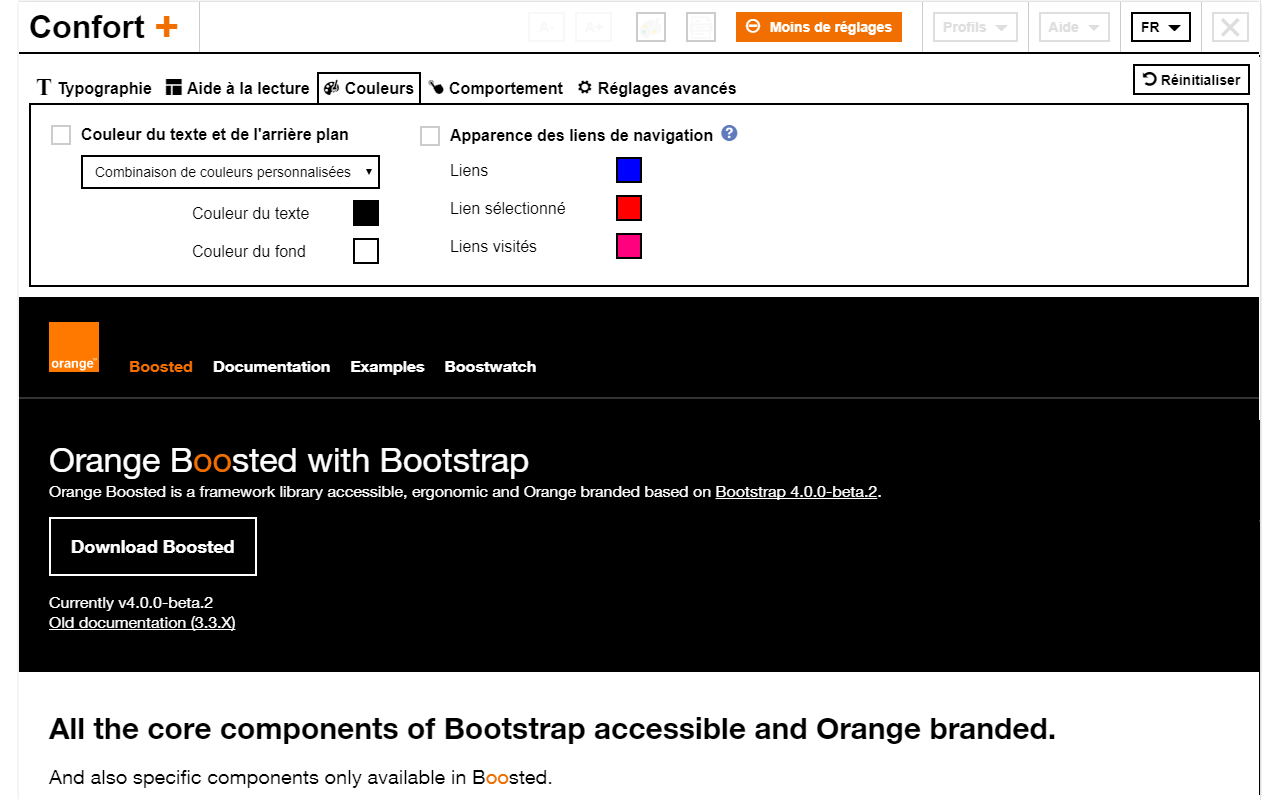Viewport: 1280px width, 800px height.
Task: Click 'And also specific components' paragraph
Action: pos(300,777)
